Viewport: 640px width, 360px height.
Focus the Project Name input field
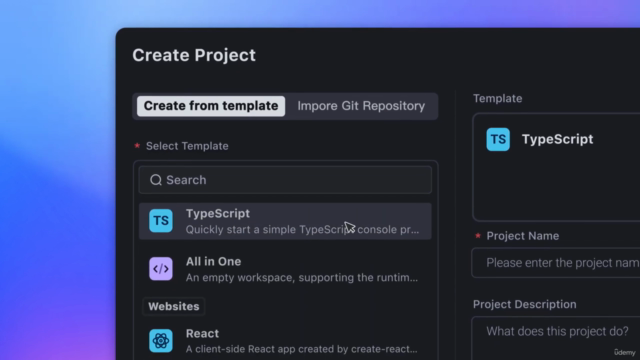pos(556,263)
